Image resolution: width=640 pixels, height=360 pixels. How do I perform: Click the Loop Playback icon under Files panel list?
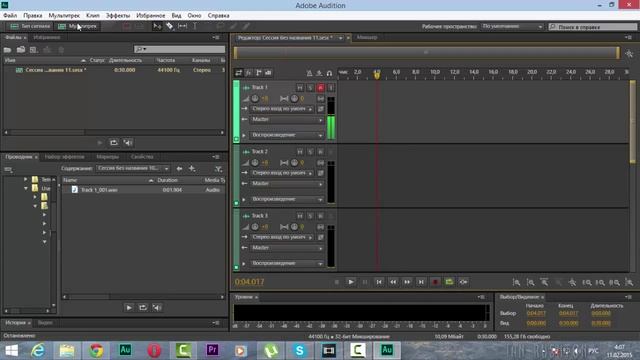point(114,142)
